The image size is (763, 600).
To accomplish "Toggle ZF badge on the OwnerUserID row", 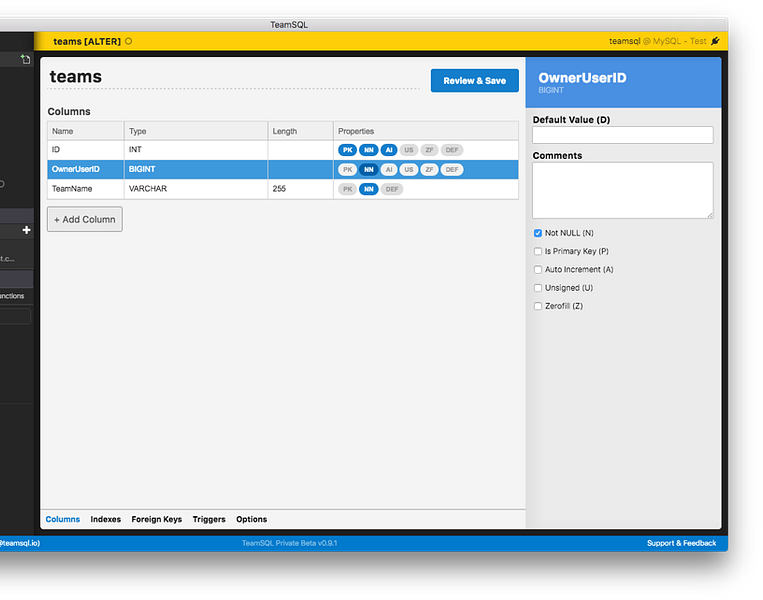I will pyautogui.click(x=429, y=169).
